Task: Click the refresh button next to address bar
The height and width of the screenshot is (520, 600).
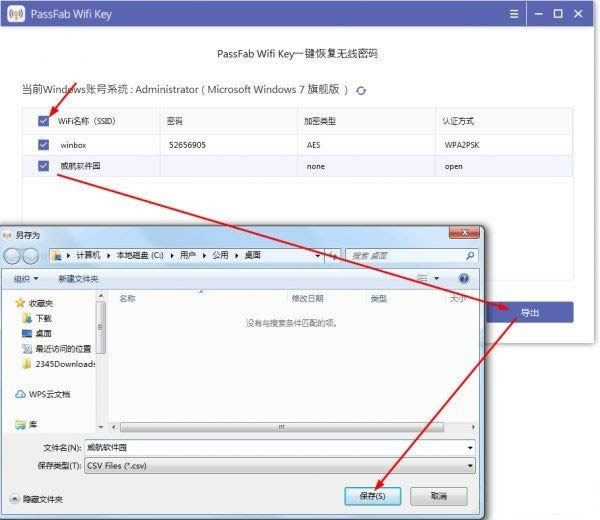Action: coord(333,256)
